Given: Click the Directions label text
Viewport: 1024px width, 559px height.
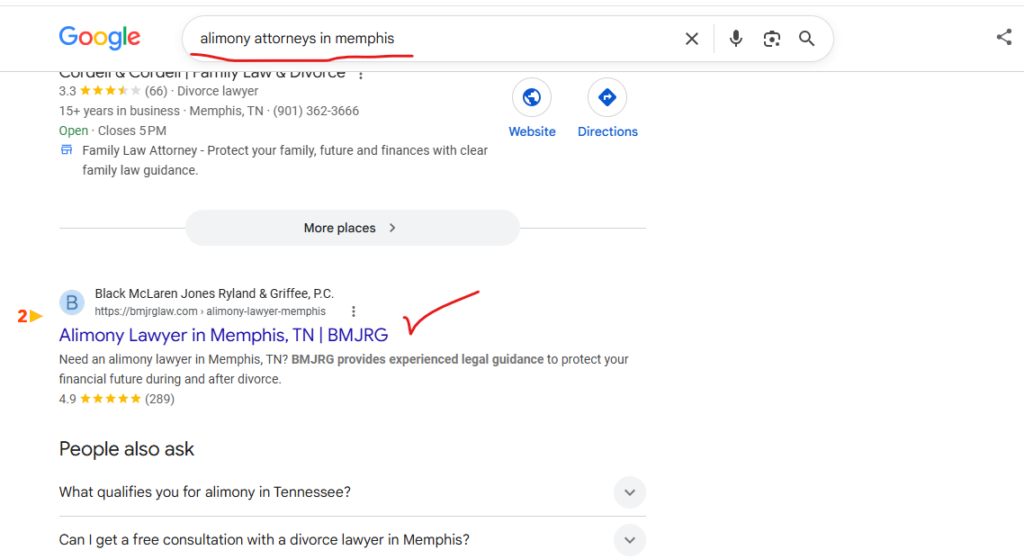Looking at the screenshot, I should coord(607,131).
